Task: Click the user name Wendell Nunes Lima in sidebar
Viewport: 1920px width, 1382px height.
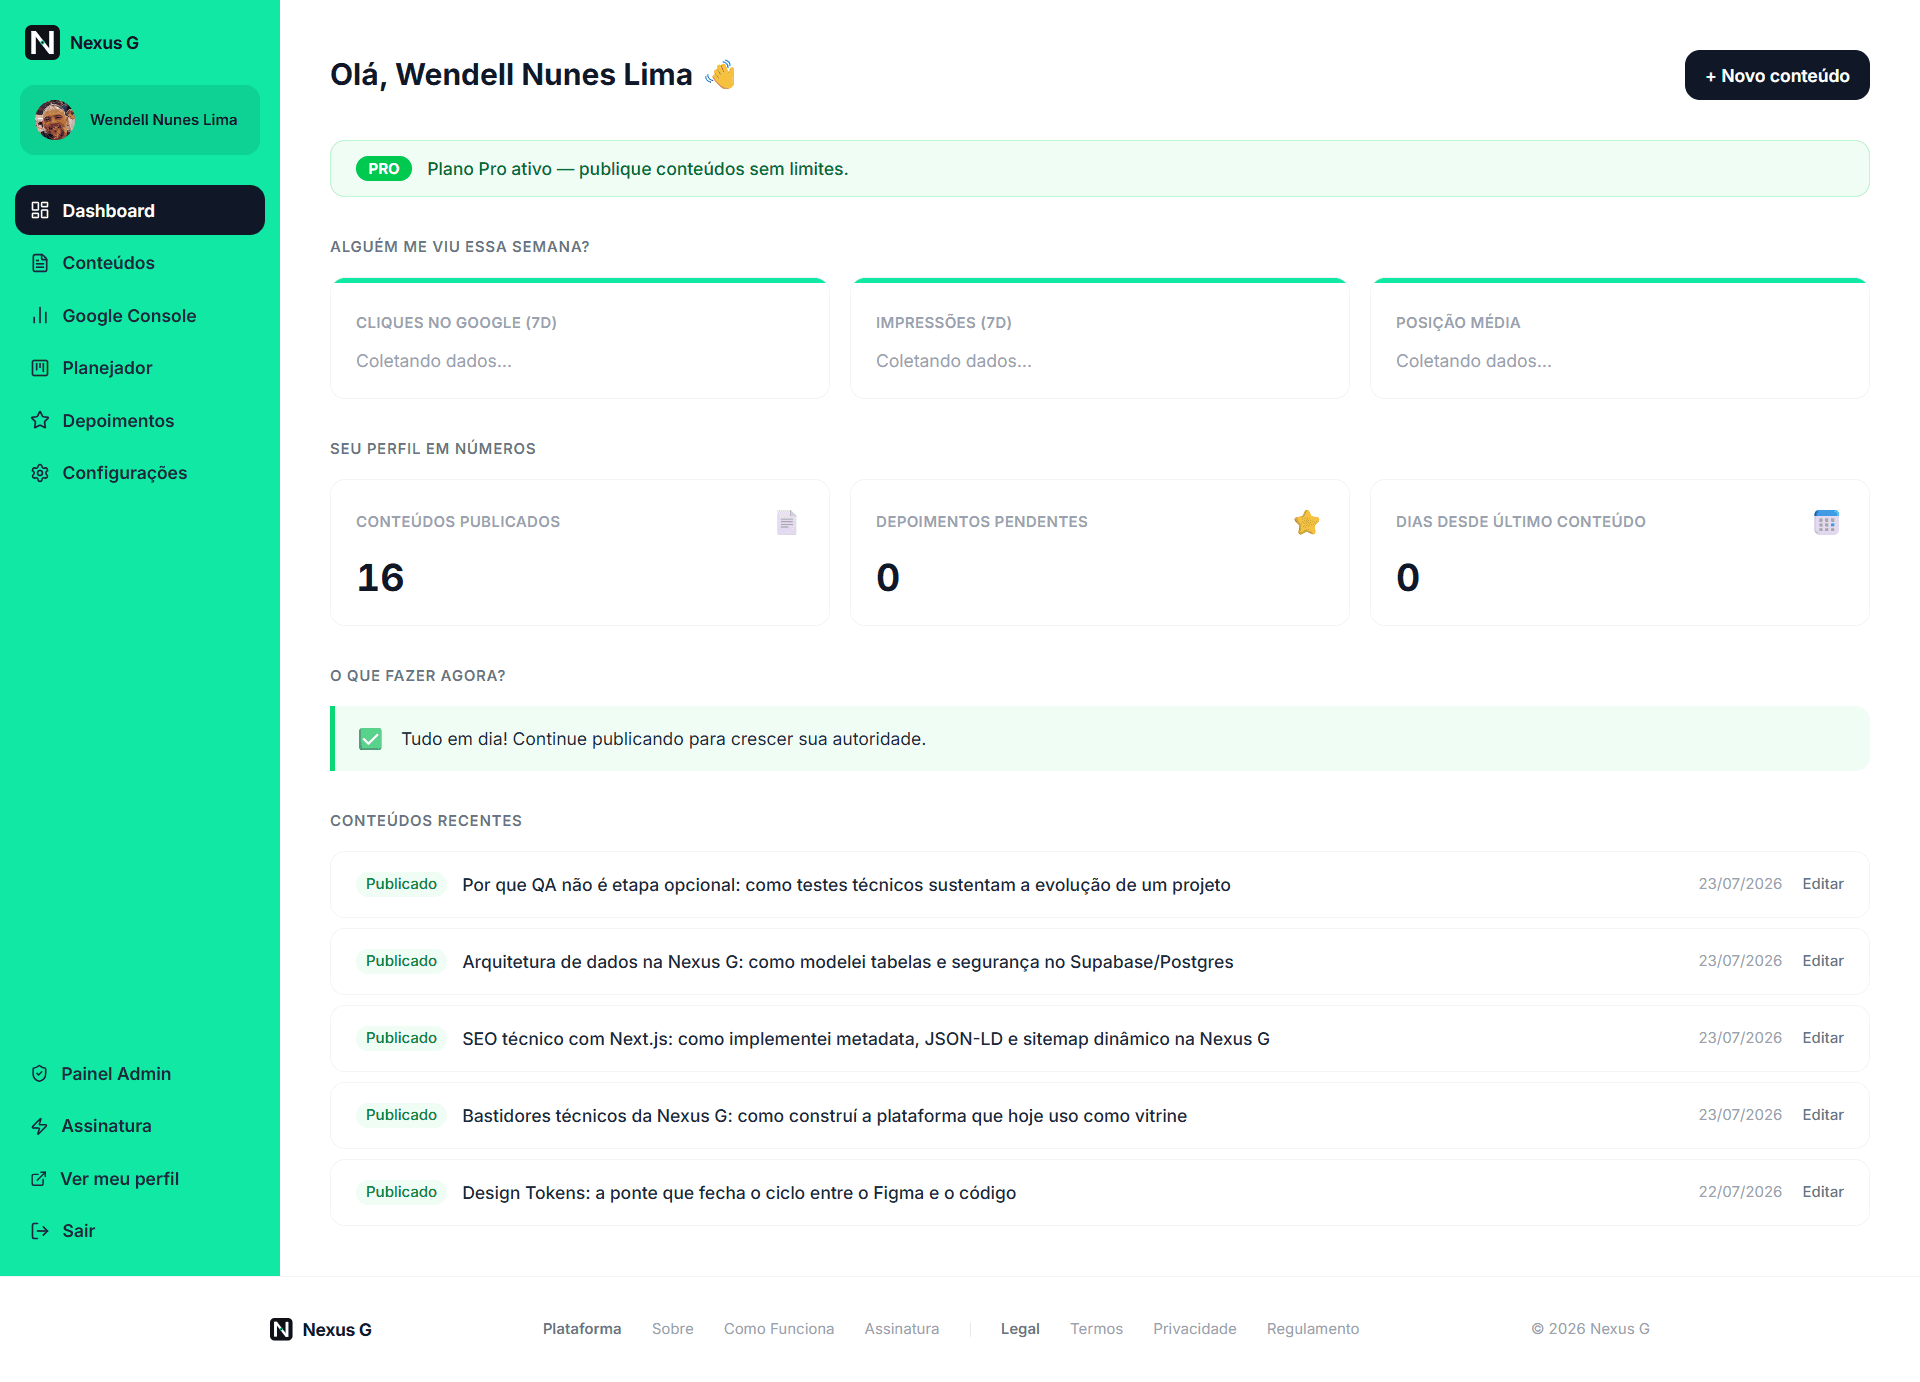Action: pos(164,120)
